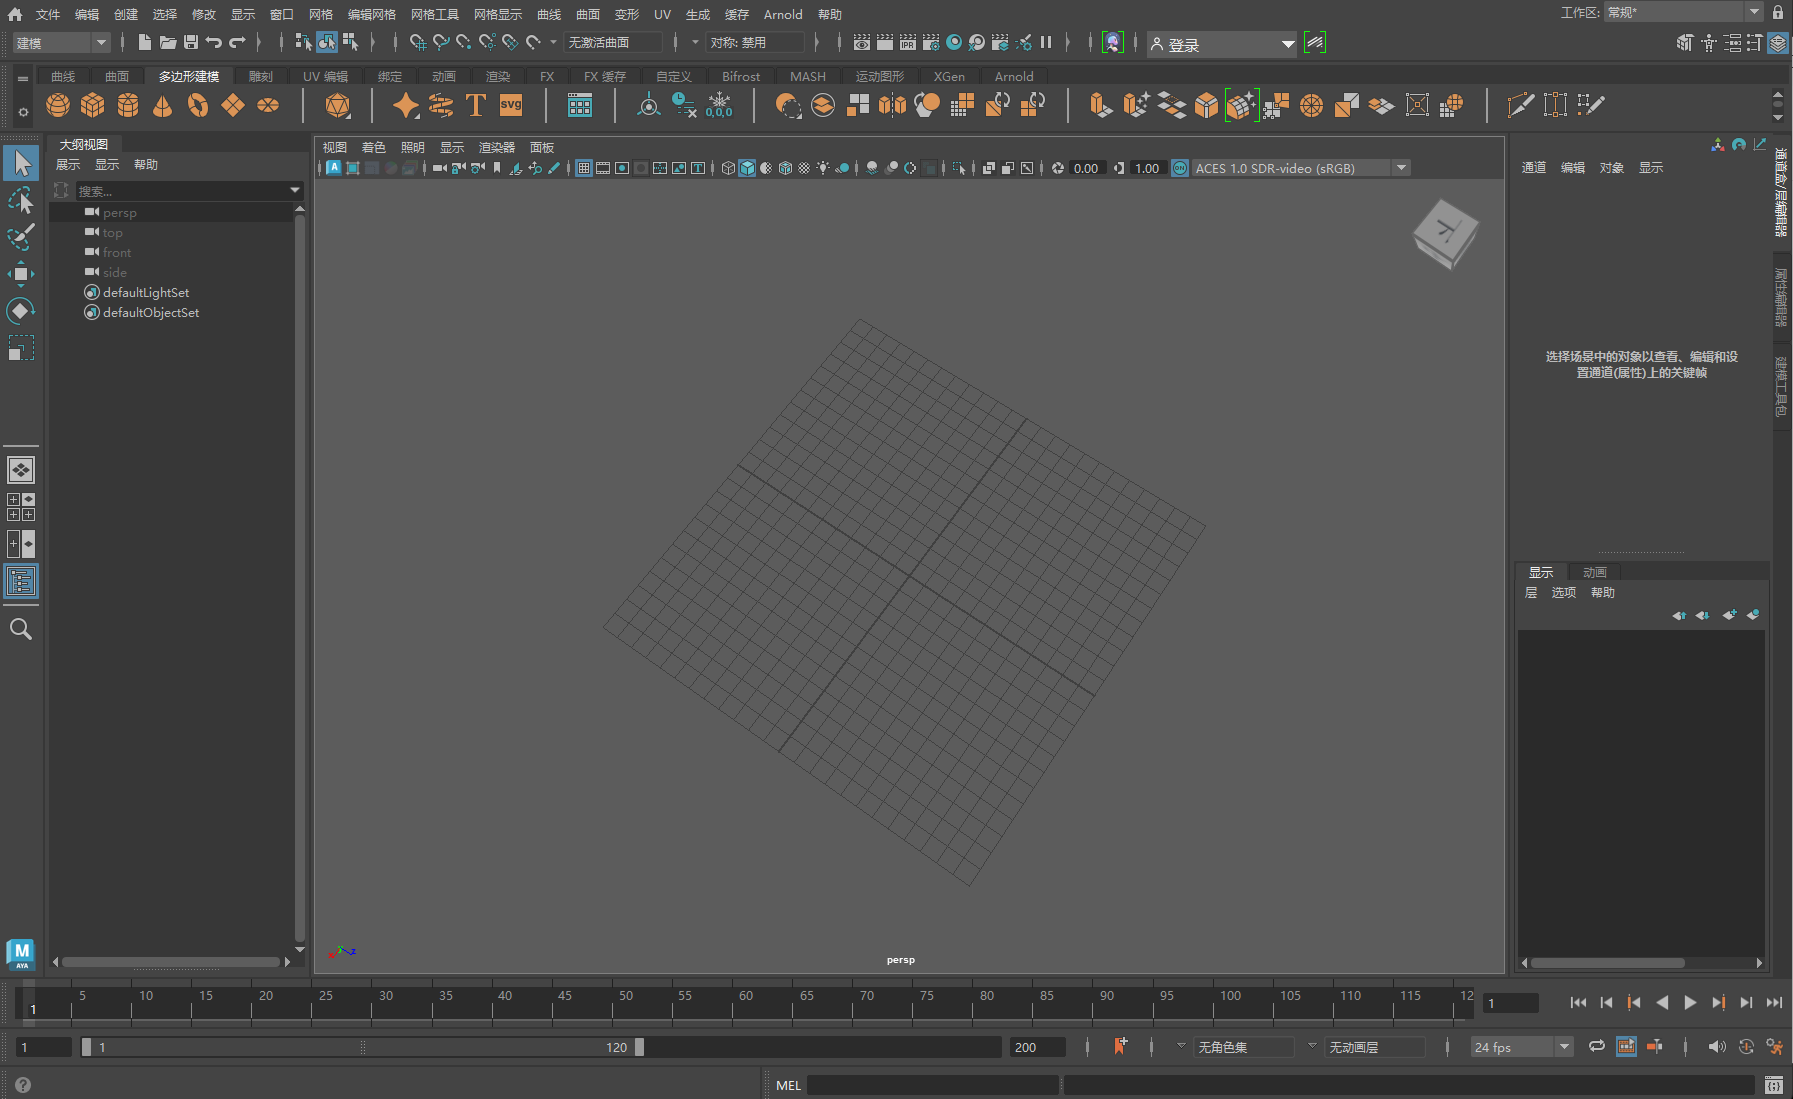Viewport: 1793px width, 1099px height.
Task: Click the view cube in viewport
Action: pos(1446,234)
